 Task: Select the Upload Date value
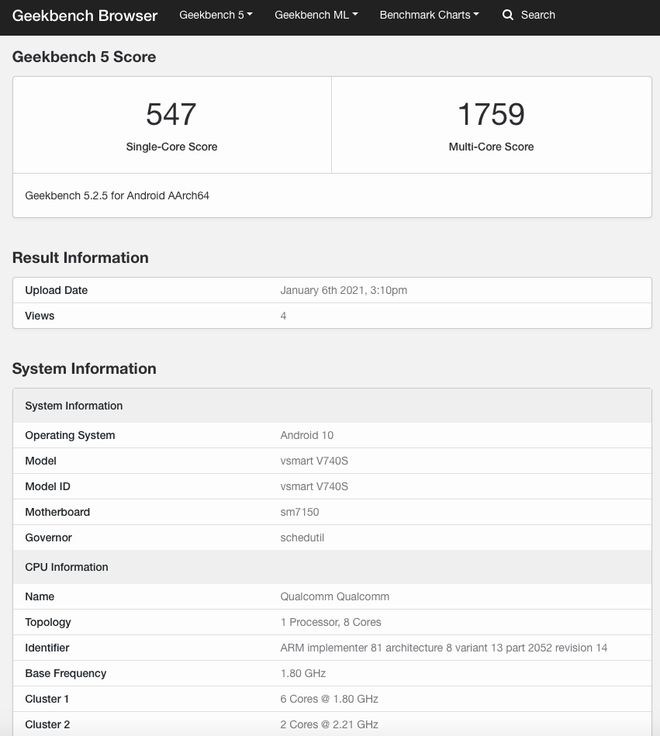[x=343, y=290]
